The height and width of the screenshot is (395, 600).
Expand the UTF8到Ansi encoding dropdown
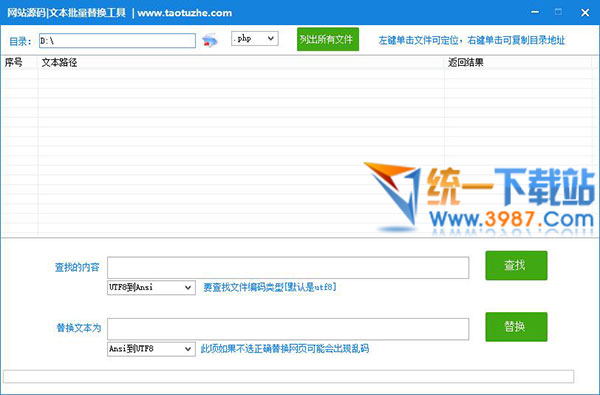click(151, 287)
